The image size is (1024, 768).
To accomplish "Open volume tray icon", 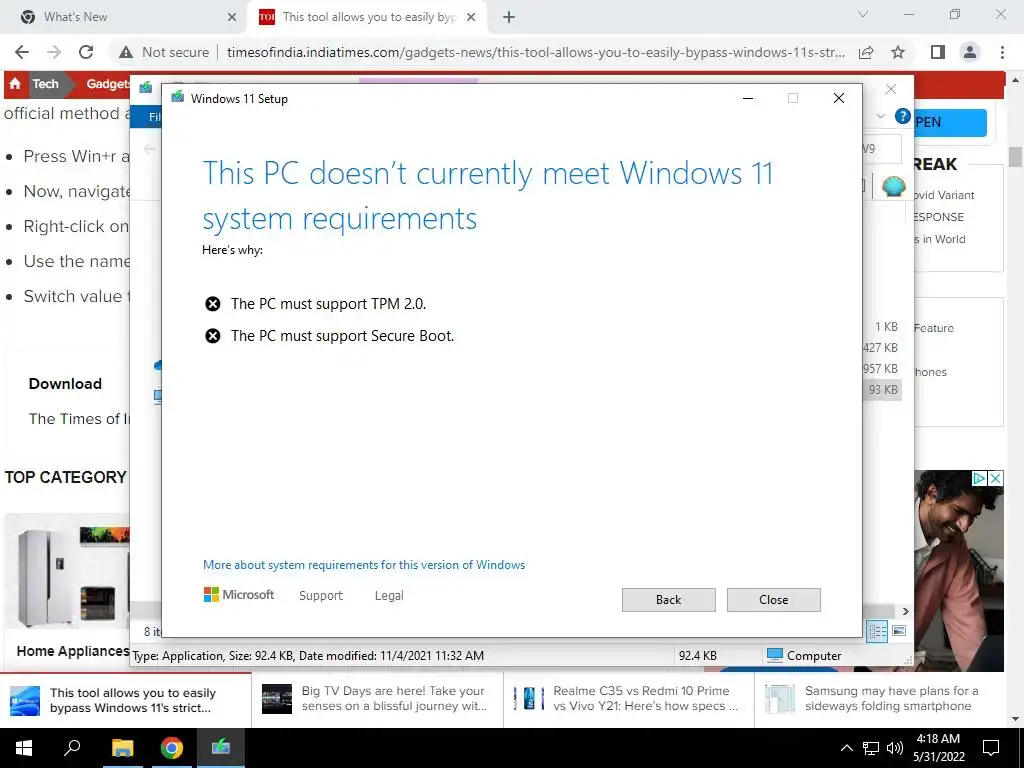I will coord(895,748).
